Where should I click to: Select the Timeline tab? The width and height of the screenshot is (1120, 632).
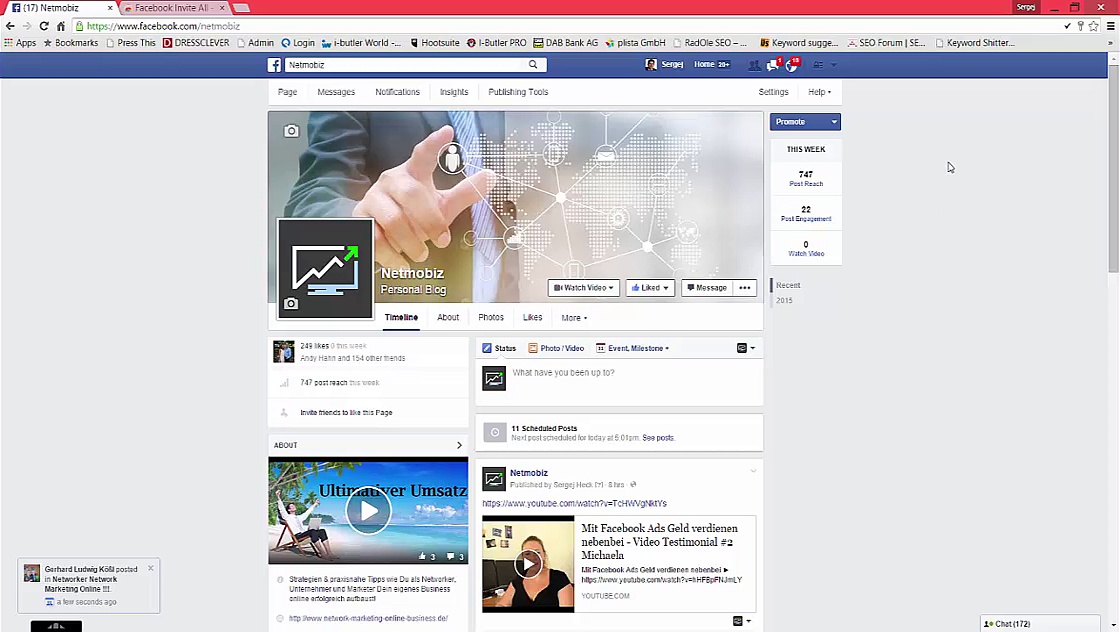(401, 318)
